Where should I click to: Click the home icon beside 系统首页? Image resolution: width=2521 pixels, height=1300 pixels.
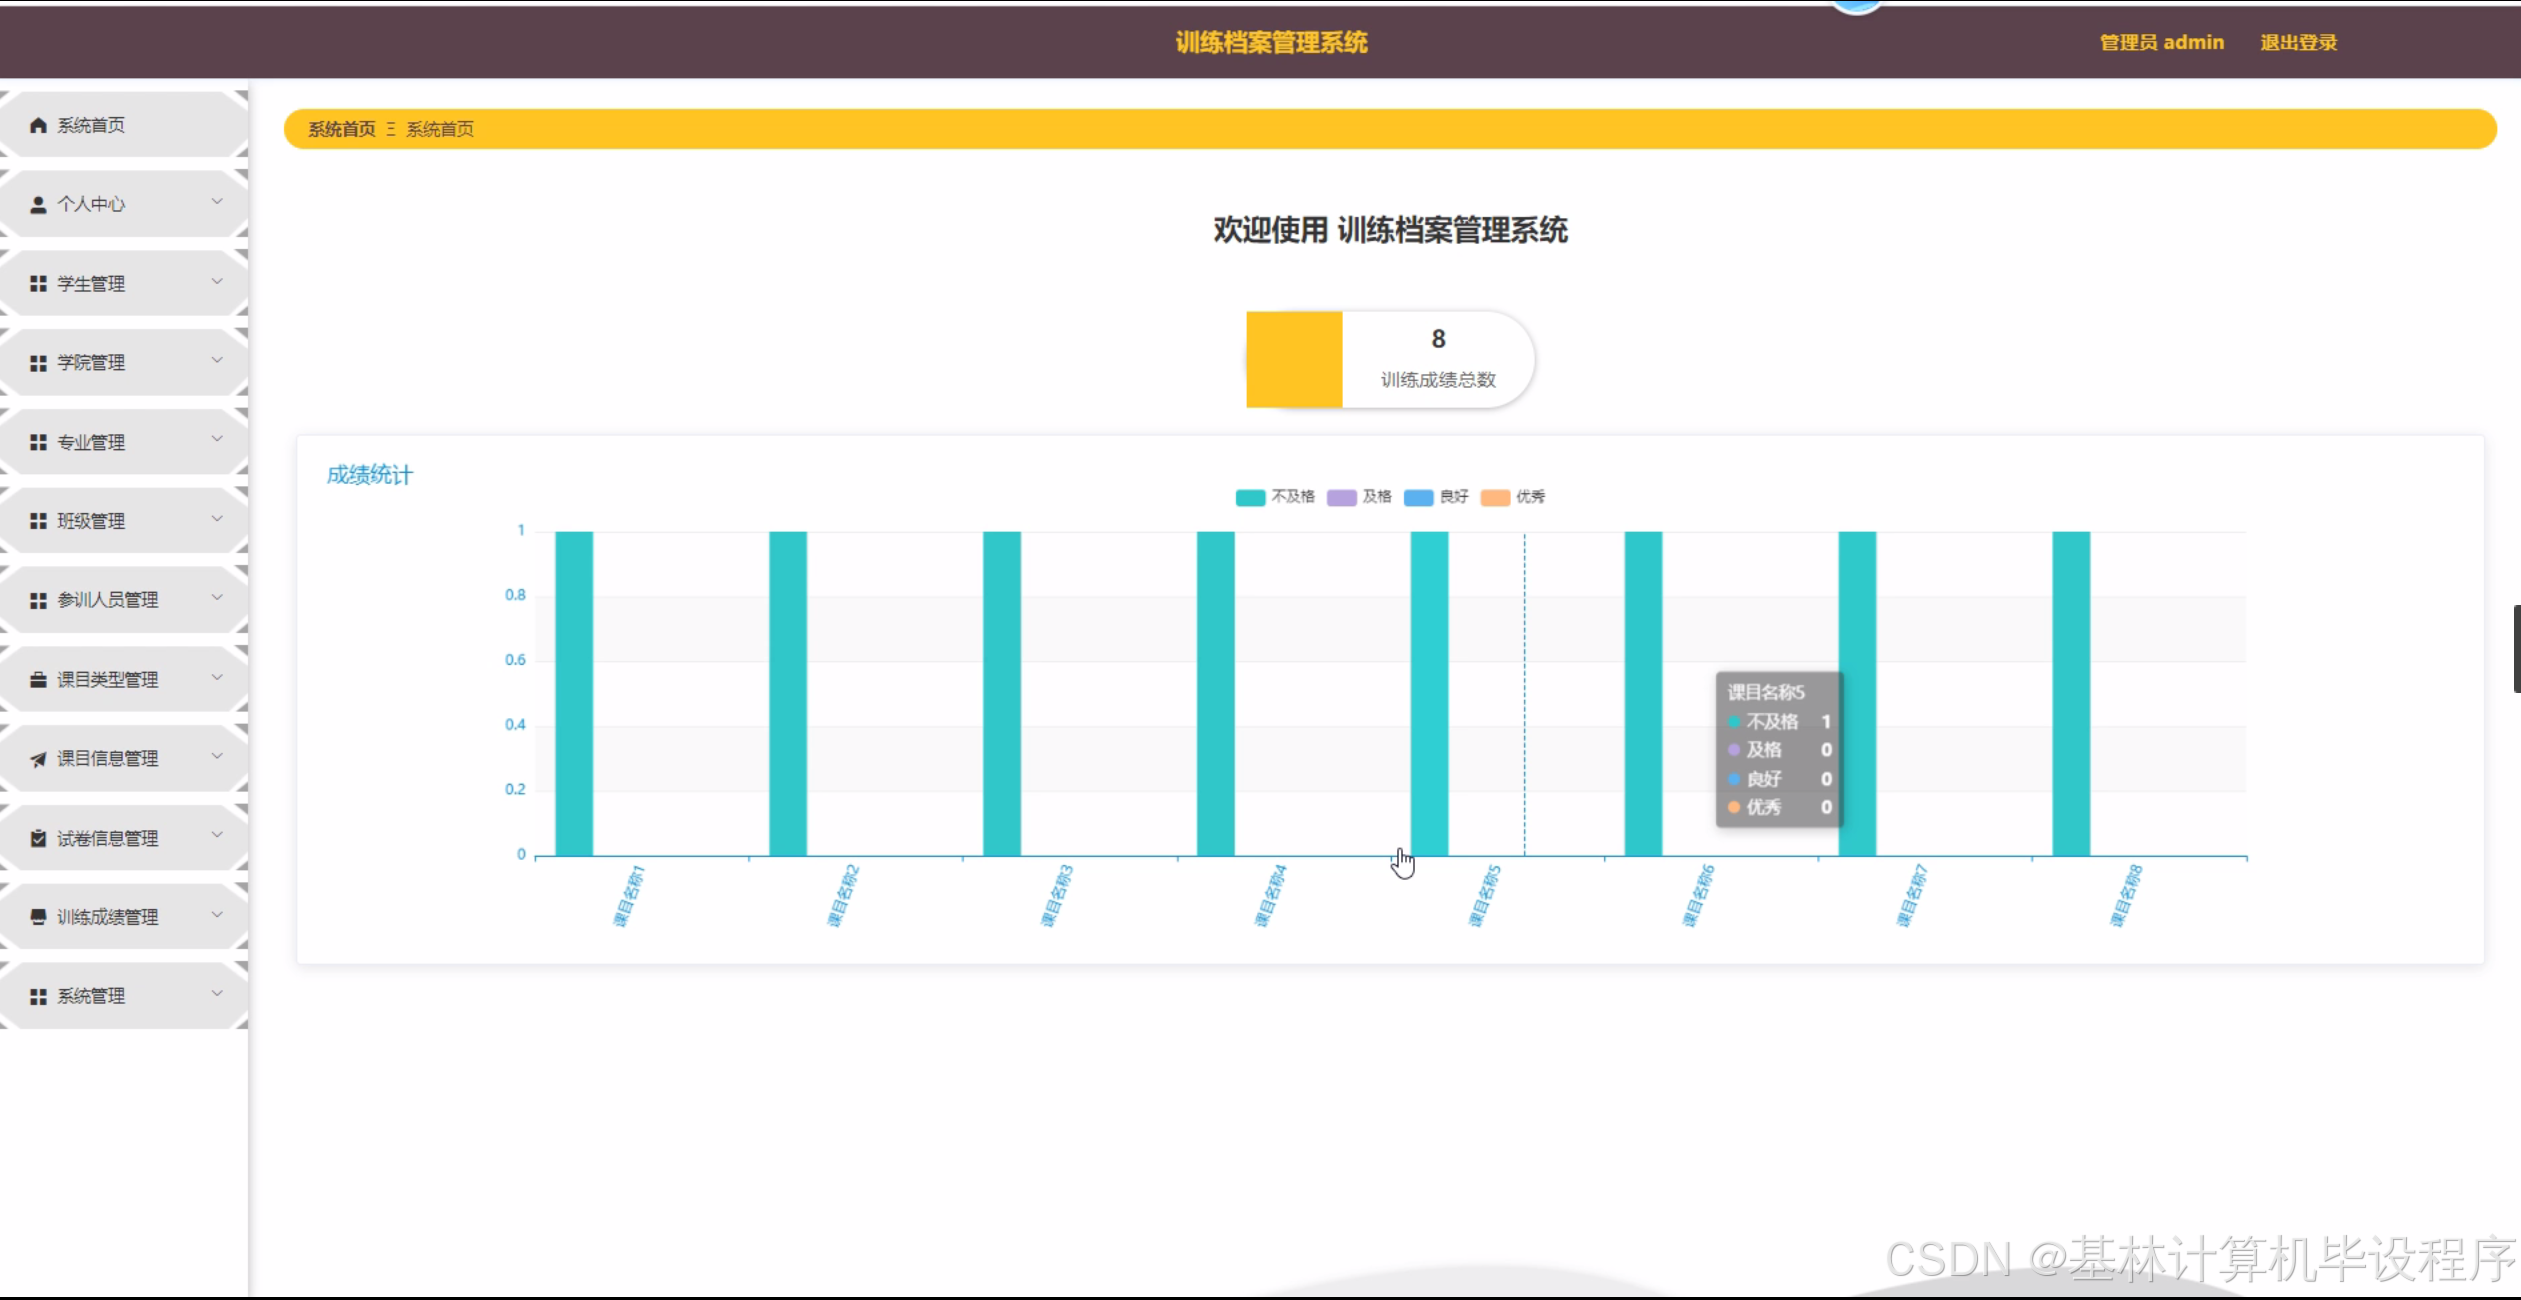coord(38,125)
